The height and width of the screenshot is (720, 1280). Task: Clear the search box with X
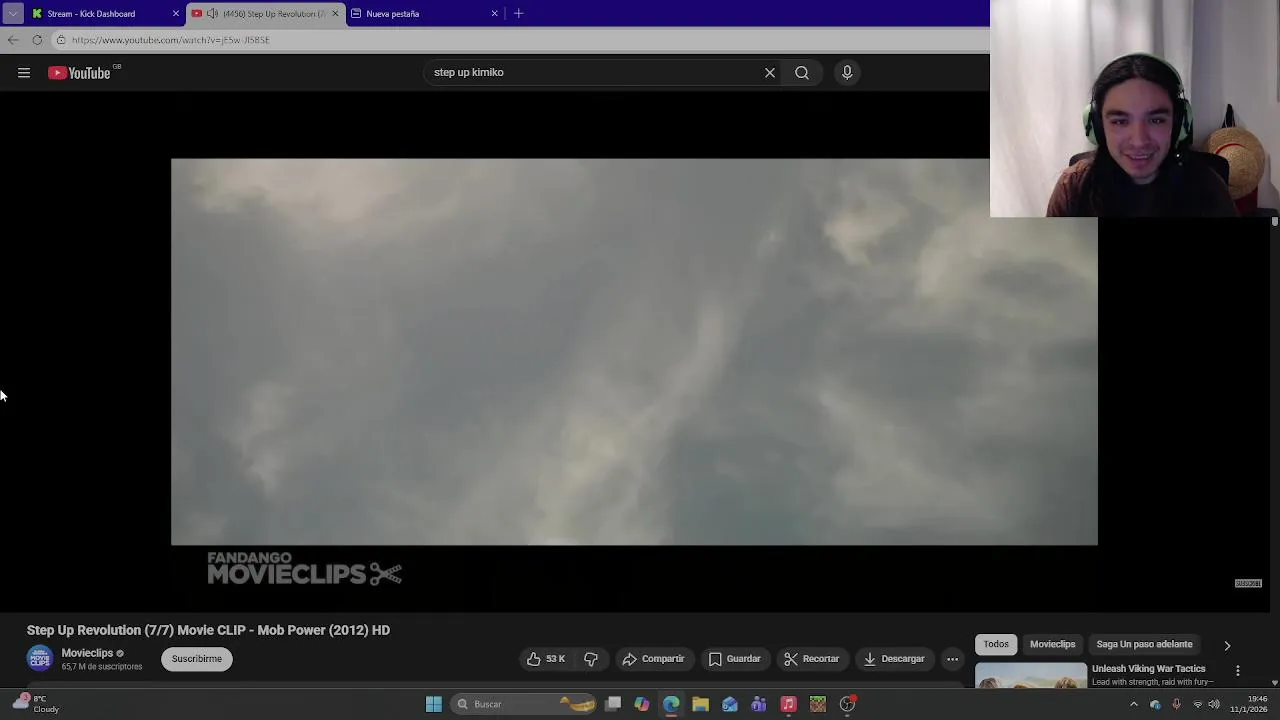coord(770,73)
